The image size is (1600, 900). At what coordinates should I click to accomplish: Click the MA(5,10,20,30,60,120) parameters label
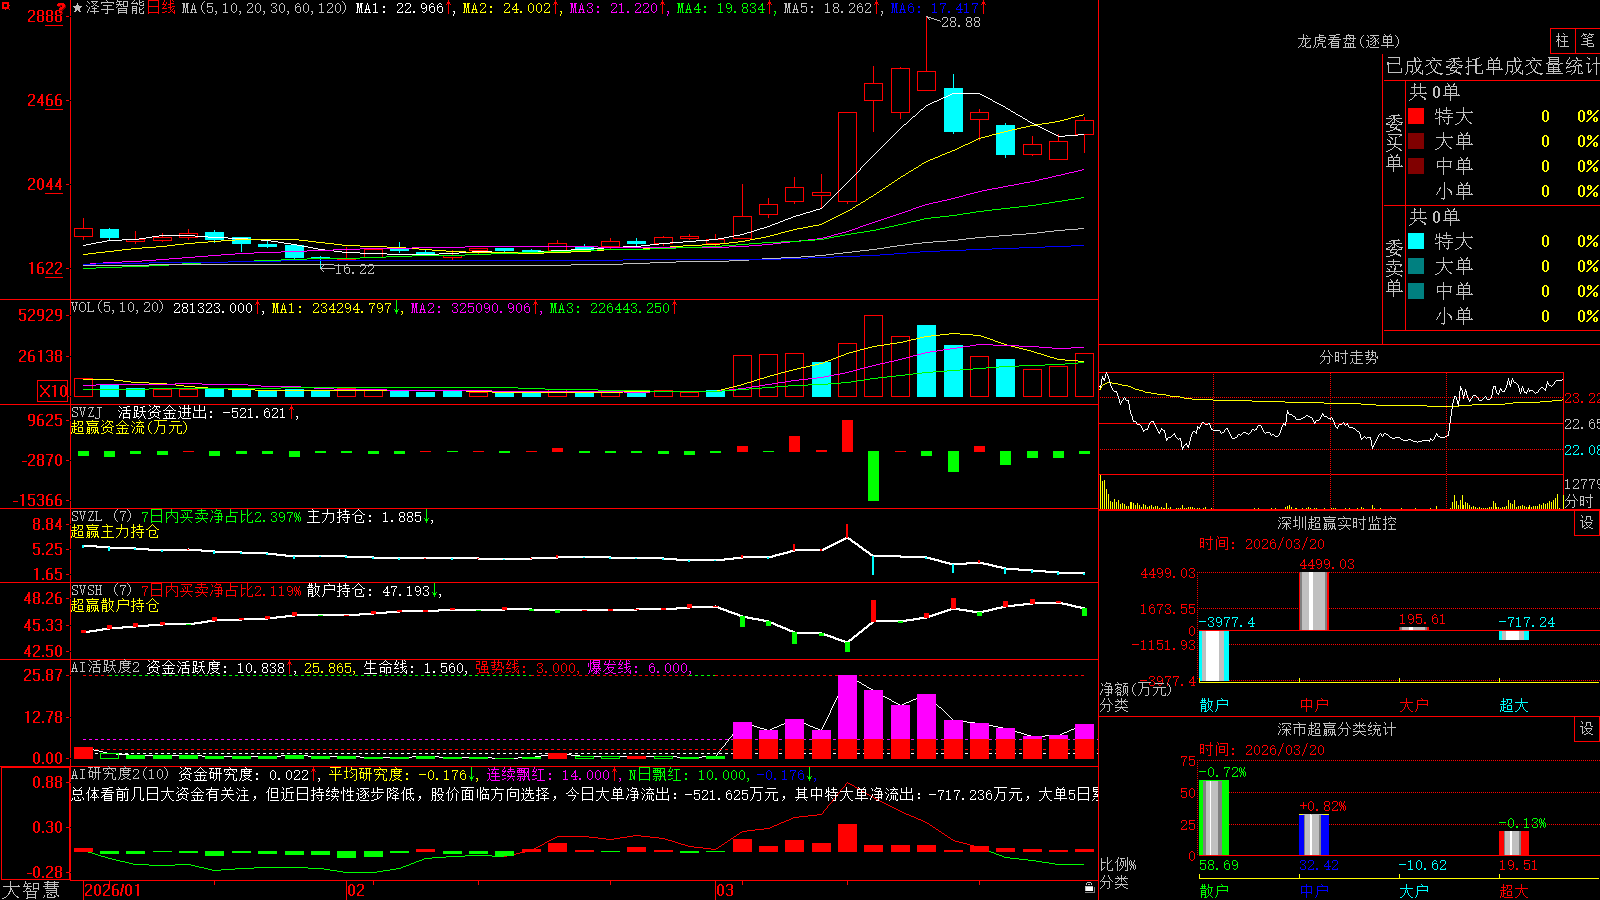[264, 8]
